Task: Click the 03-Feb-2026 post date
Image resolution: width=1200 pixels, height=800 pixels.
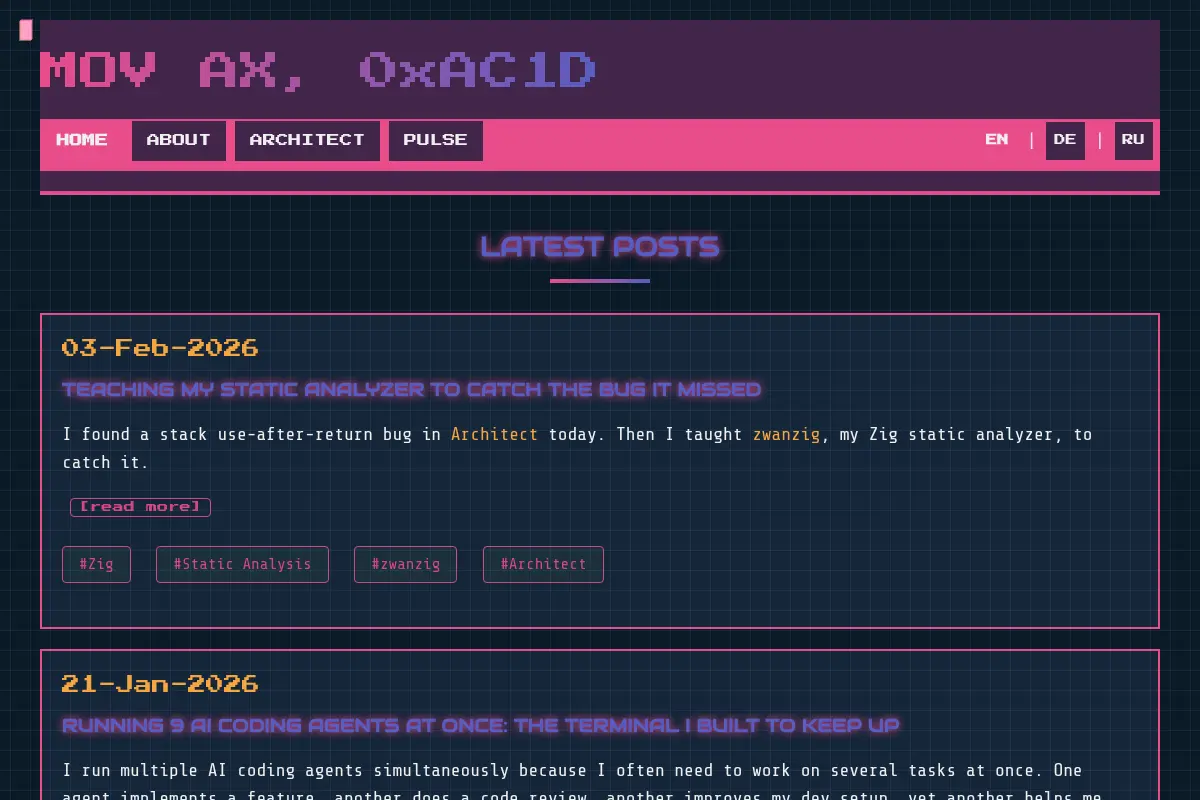Action: point(160,348)
